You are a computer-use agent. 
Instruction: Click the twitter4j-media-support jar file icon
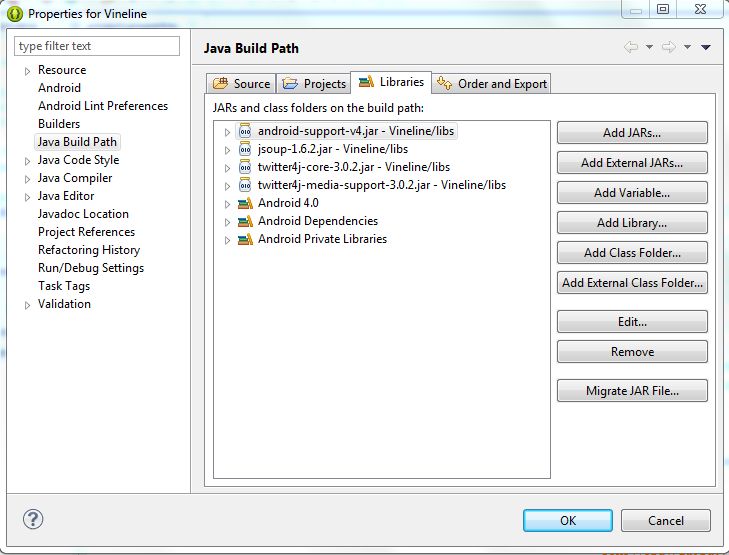point(245,185)
